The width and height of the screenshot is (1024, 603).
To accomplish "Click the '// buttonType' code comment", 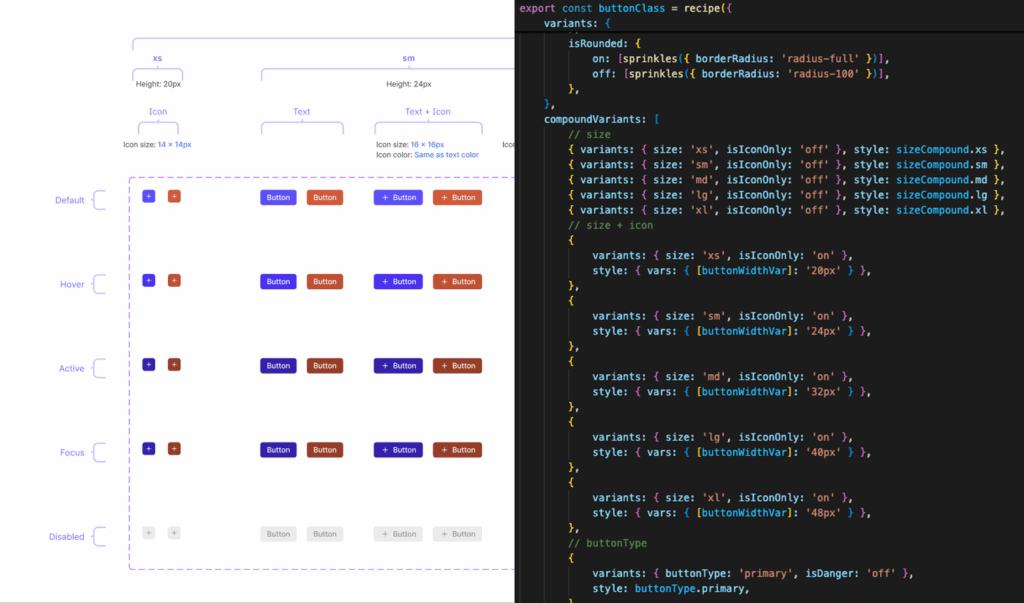I will 607,544.
